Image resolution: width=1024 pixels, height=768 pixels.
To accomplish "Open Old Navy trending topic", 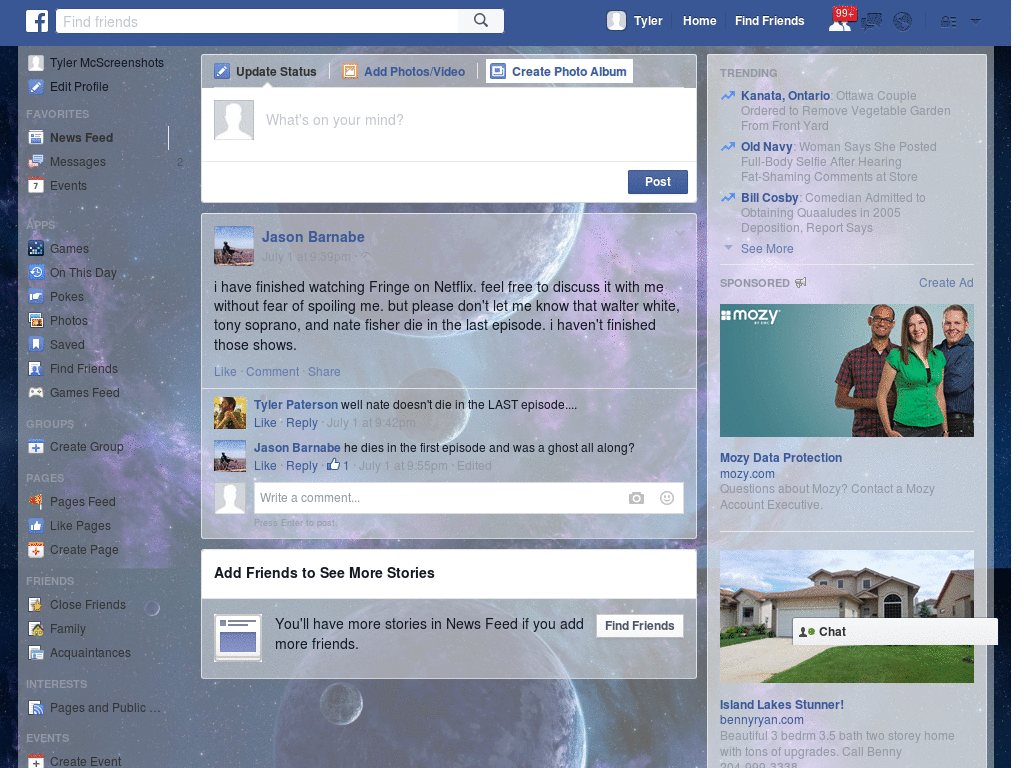I will [767, 146].
